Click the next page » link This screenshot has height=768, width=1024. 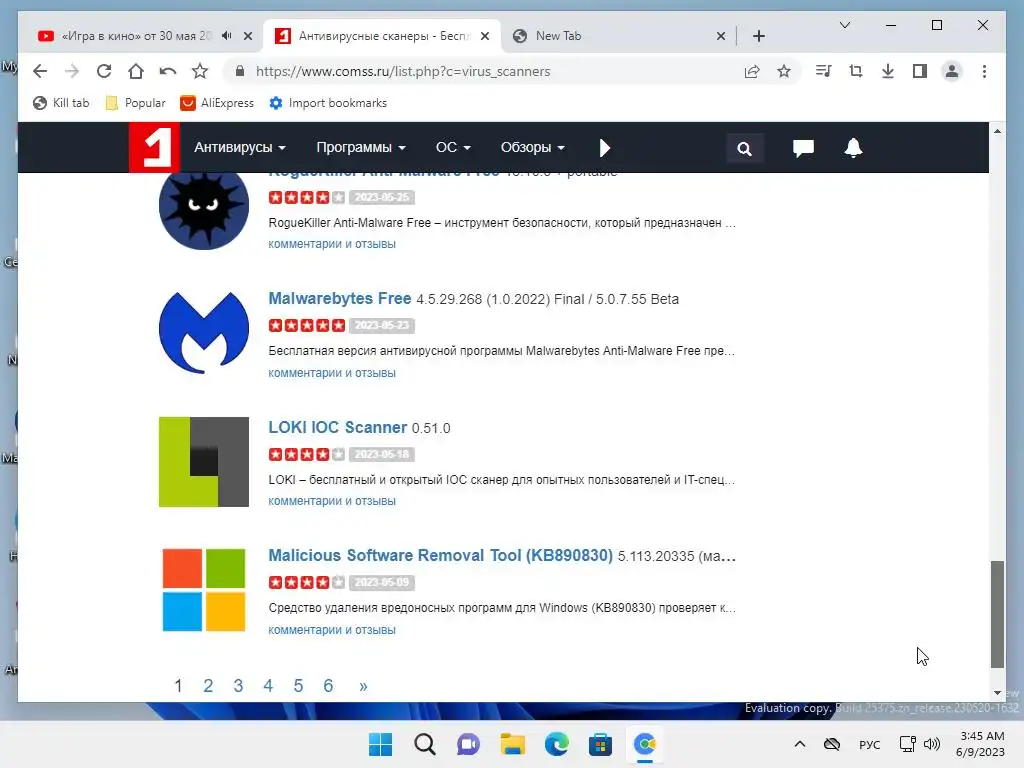click(363, 686)
